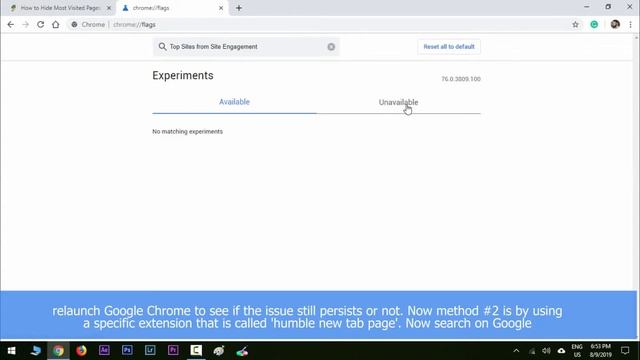Image resolution: width=640 pixels, height=360 pixels.
Task: Launch Firefox from the taskbar
Action: click(81, 351)
